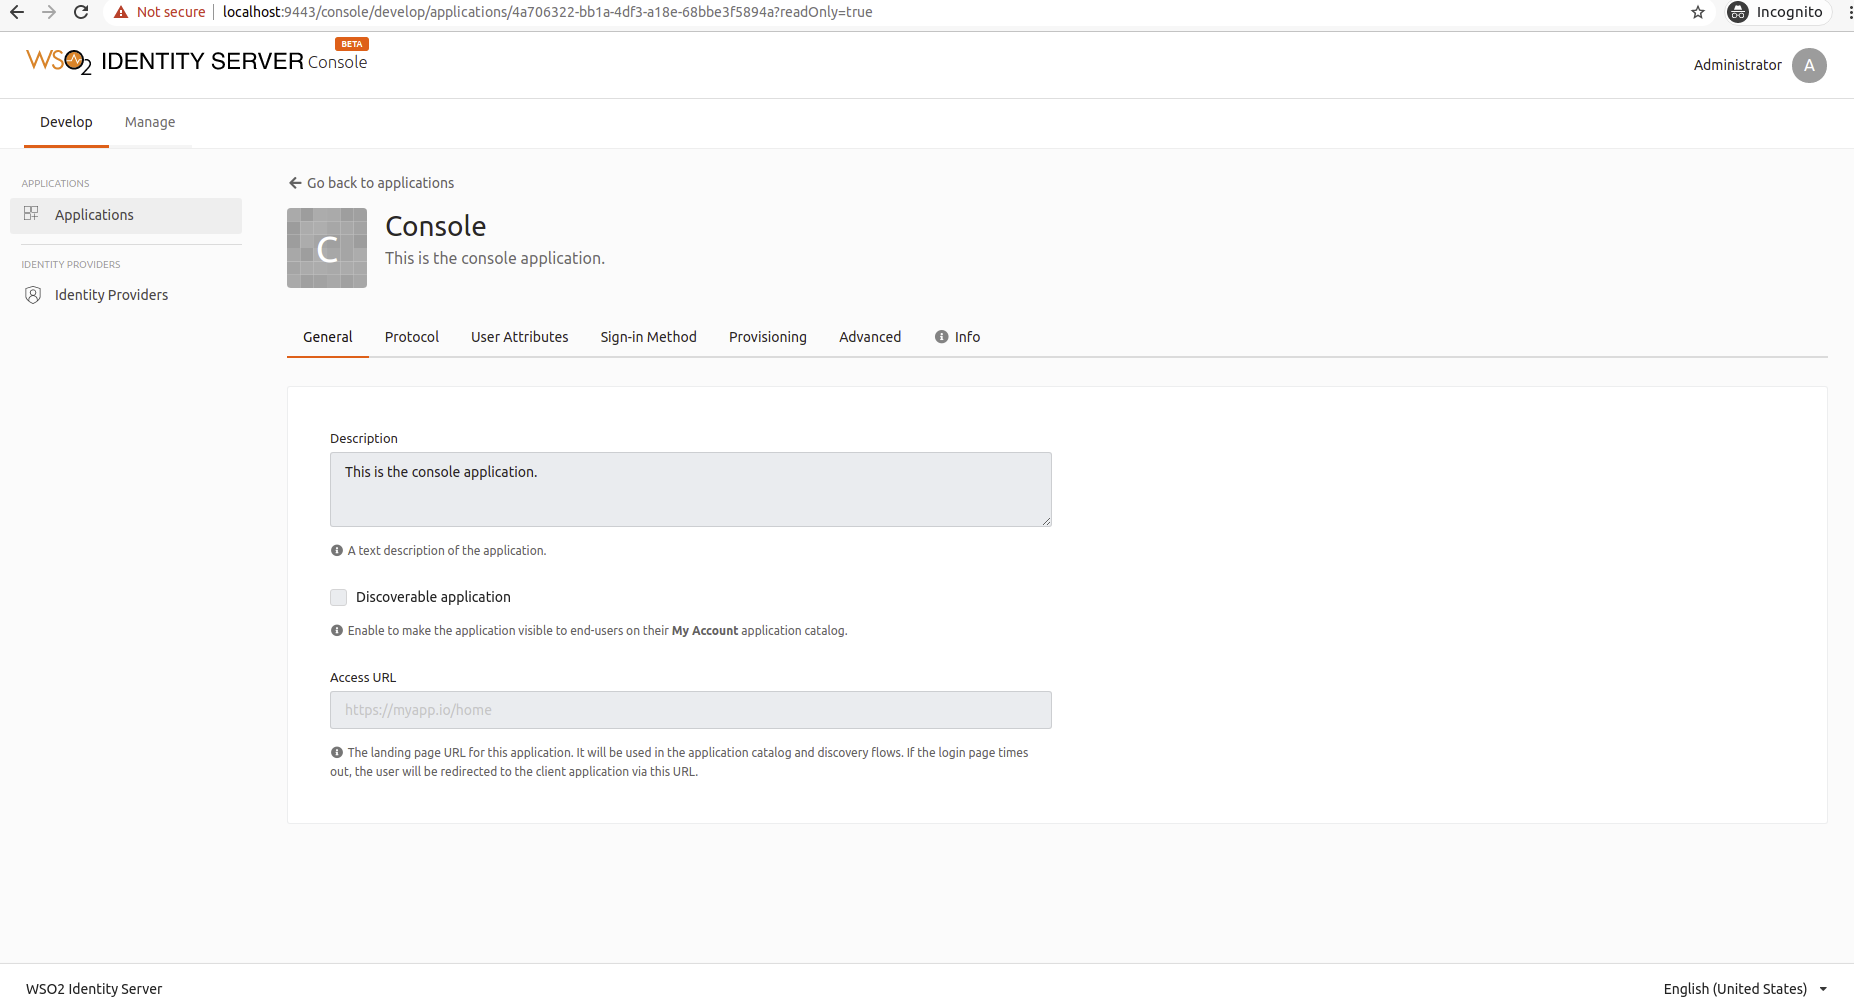This screenshot has height=1006, width=1854.
Task: Toggle the Discoverable application checkbox
Action: 338,597
